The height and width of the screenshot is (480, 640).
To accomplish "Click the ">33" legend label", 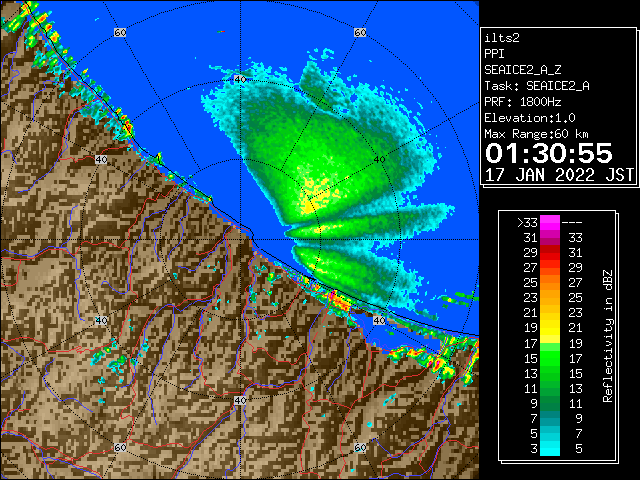I will click(527, 223).
